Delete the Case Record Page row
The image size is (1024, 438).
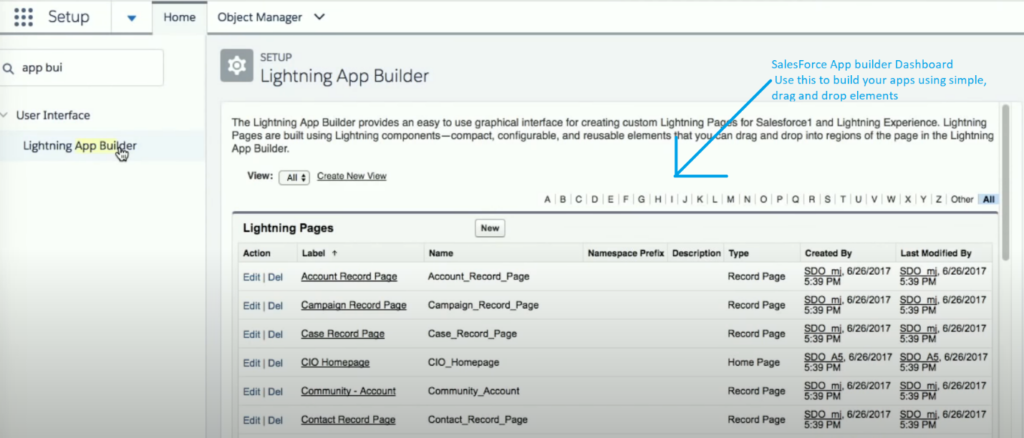(x=276, y=334)
